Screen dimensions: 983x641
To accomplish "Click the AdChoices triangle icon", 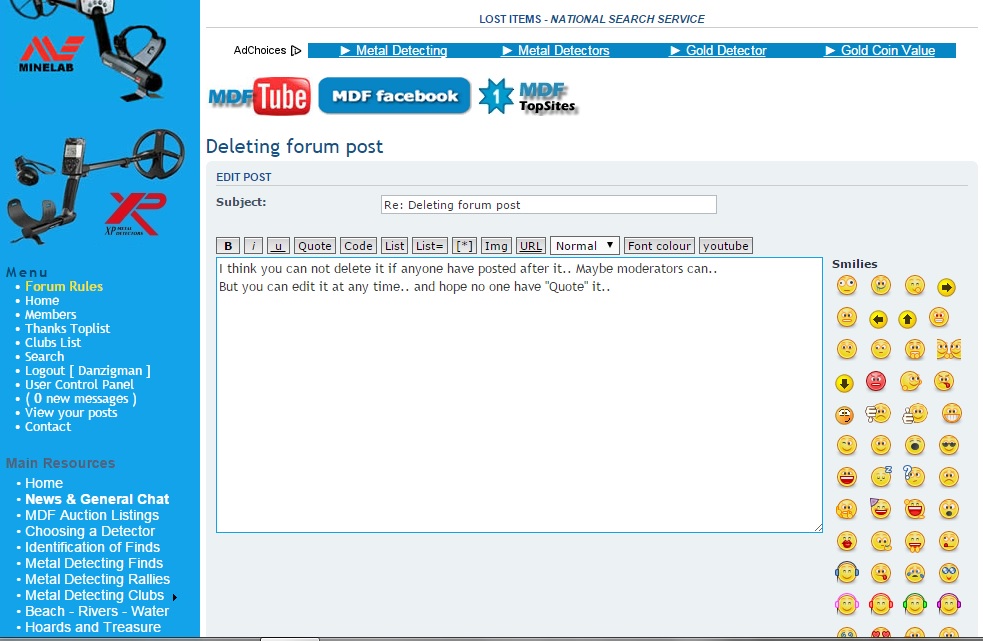I will [x=296, y=50].
